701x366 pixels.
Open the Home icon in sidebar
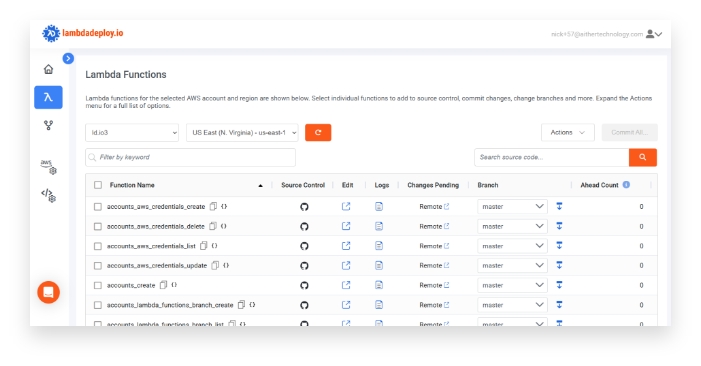[x=48, y=69]
